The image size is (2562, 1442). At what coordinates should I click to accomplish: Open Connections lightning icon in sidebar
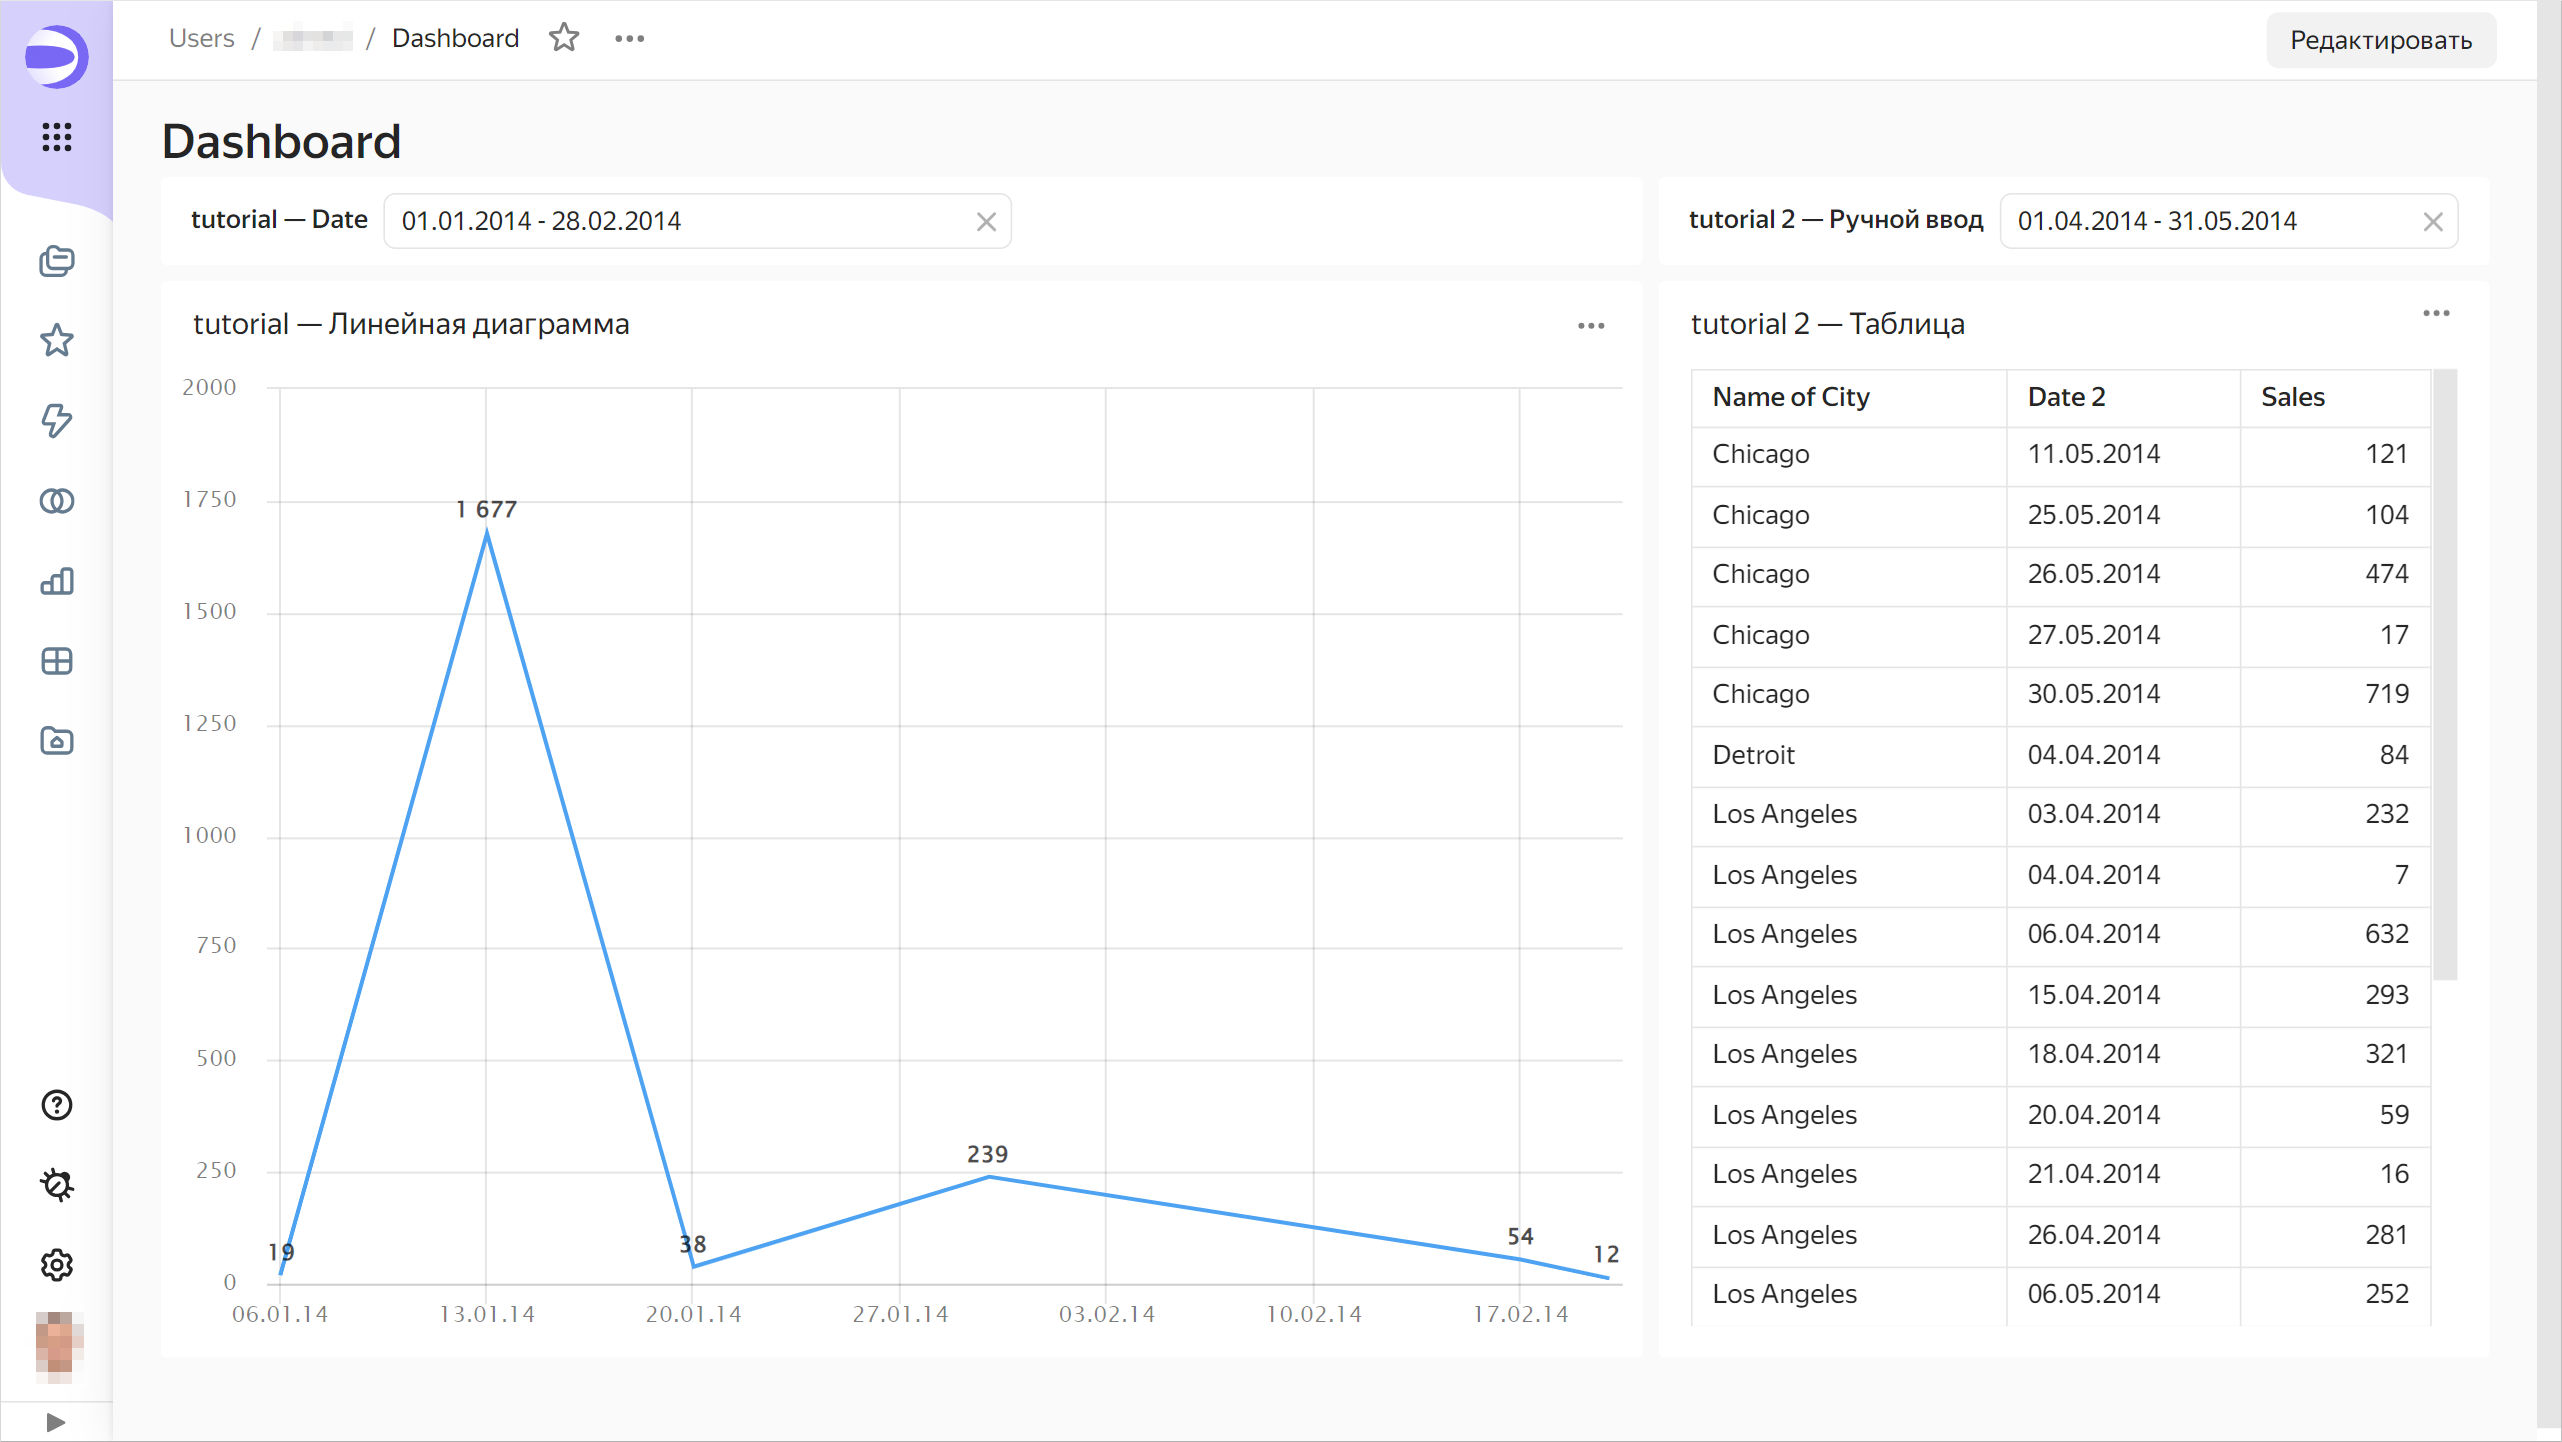pyautogui.click(x=57, y=421)
